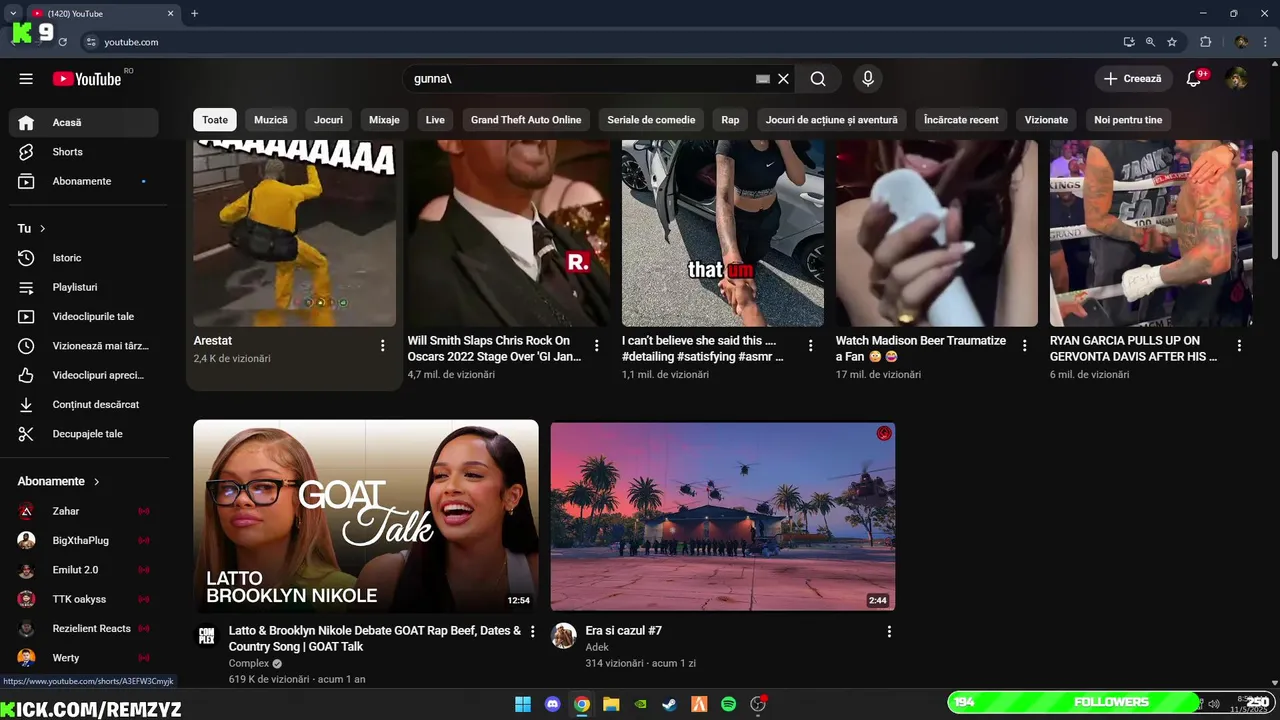The image size is (1280, 720).
Task: Open Complex channel link under video
Action: 249,663
